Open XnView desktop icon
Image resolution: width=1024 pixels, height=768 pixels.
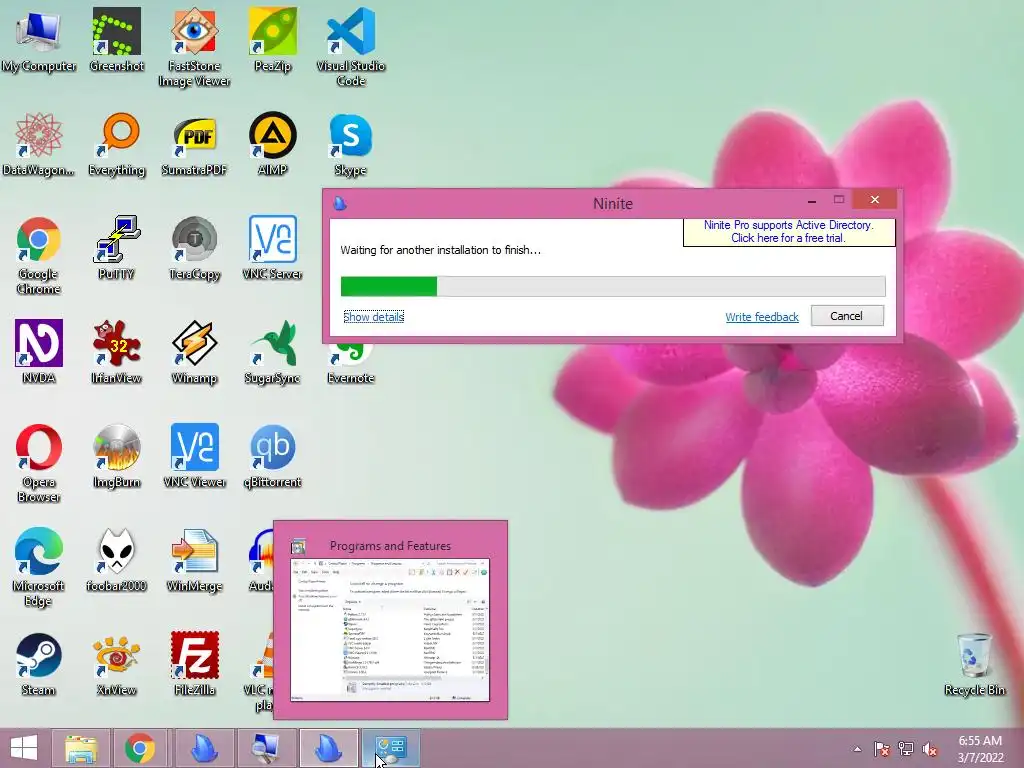(x=116, y=664)
